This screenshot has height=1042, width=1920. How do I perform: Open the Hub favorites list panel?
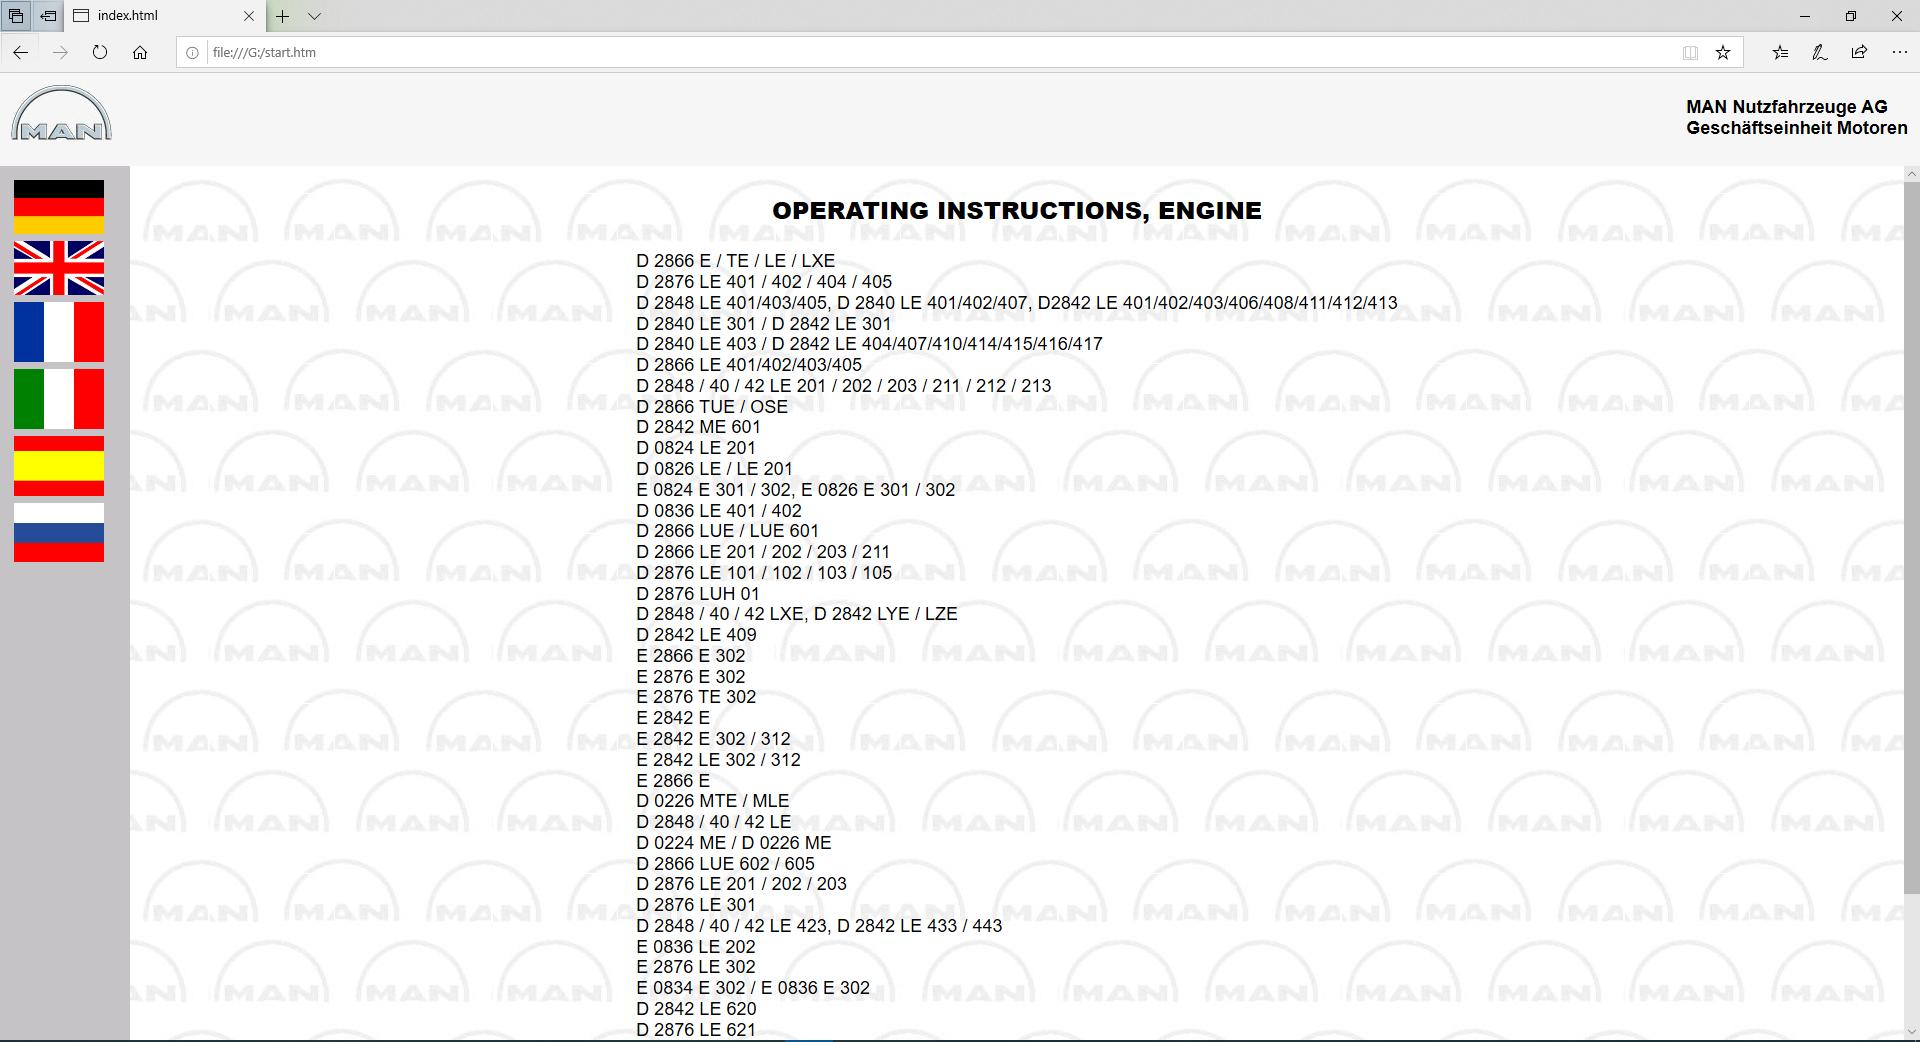click(x=1780, y=52)
